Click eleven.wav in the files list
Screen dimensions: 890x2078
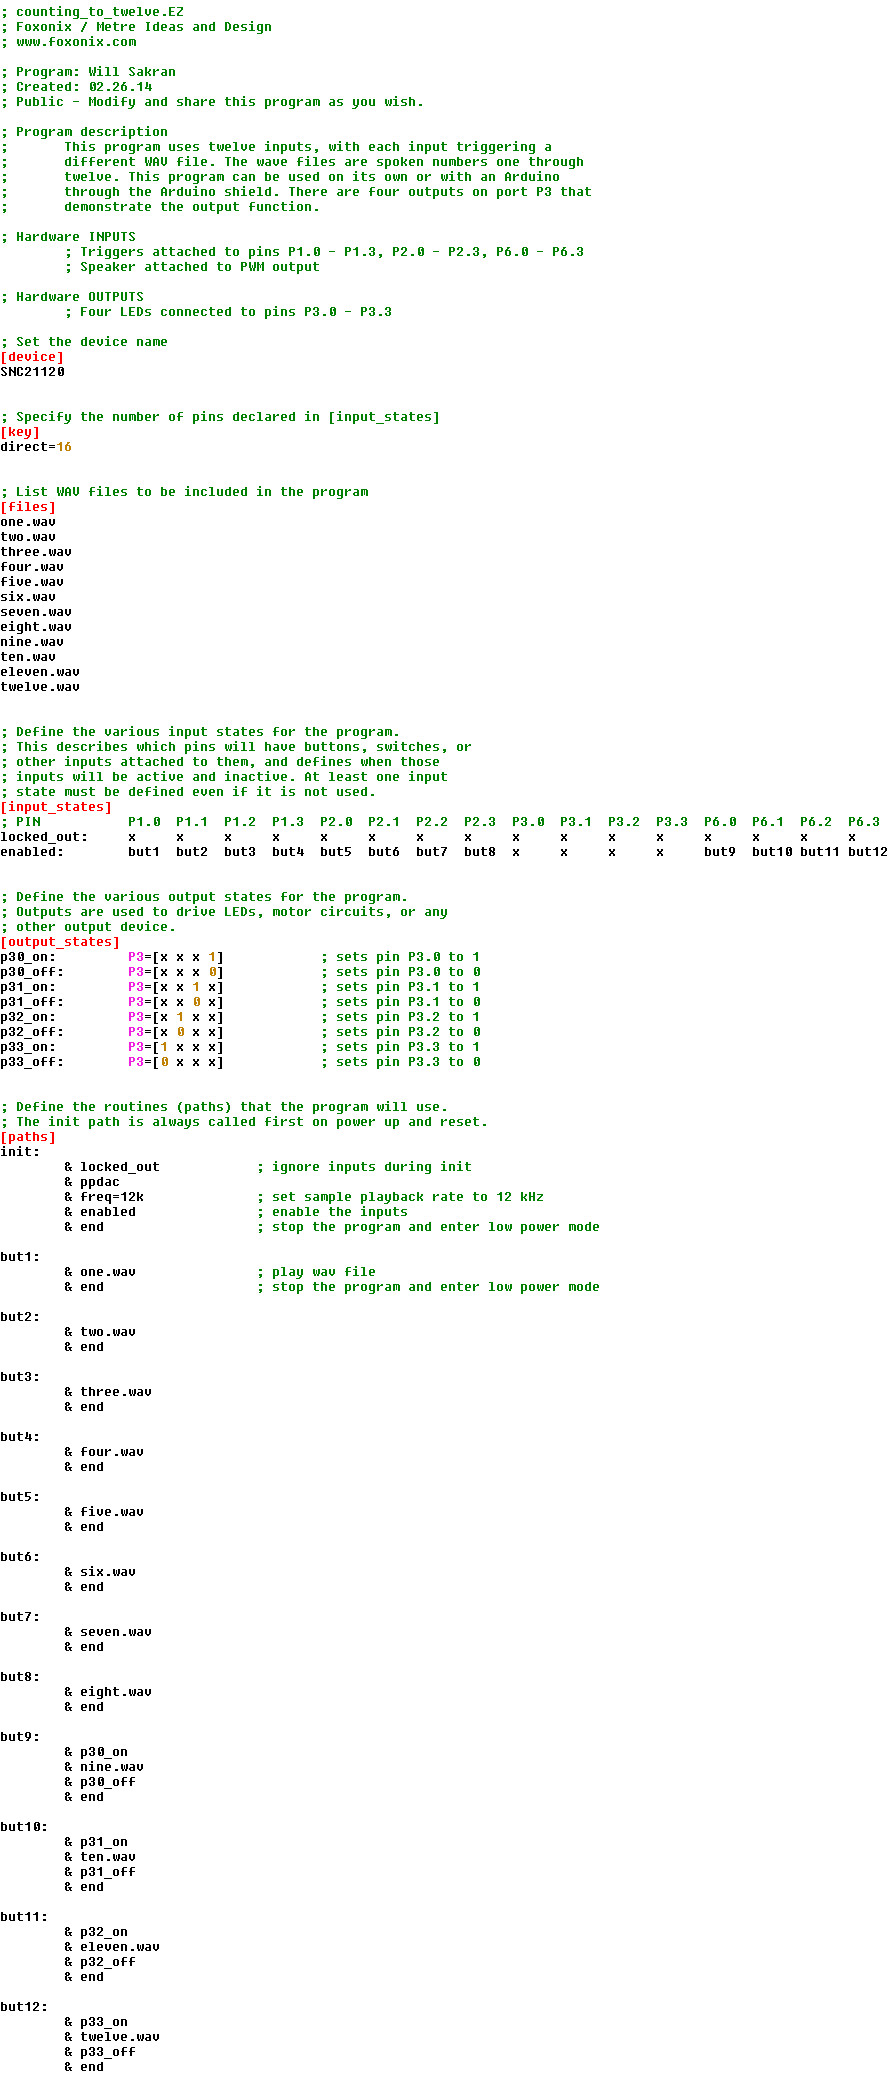40,672
